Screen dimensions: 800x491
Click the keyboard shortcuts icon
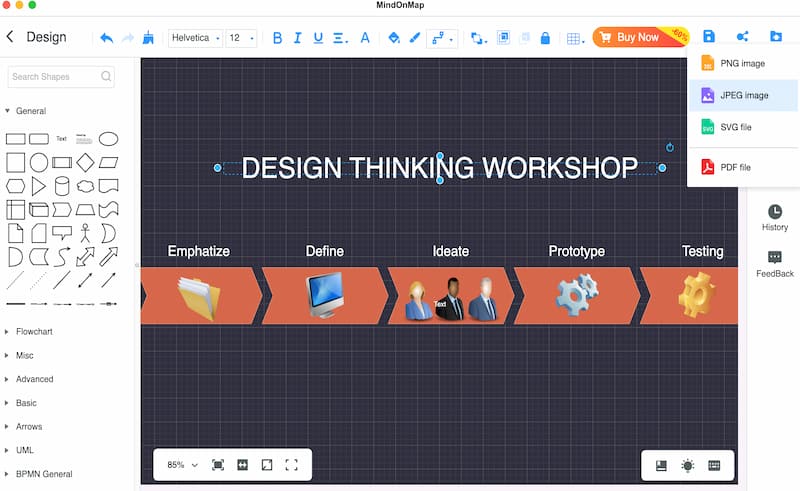[x=714, y=465]
